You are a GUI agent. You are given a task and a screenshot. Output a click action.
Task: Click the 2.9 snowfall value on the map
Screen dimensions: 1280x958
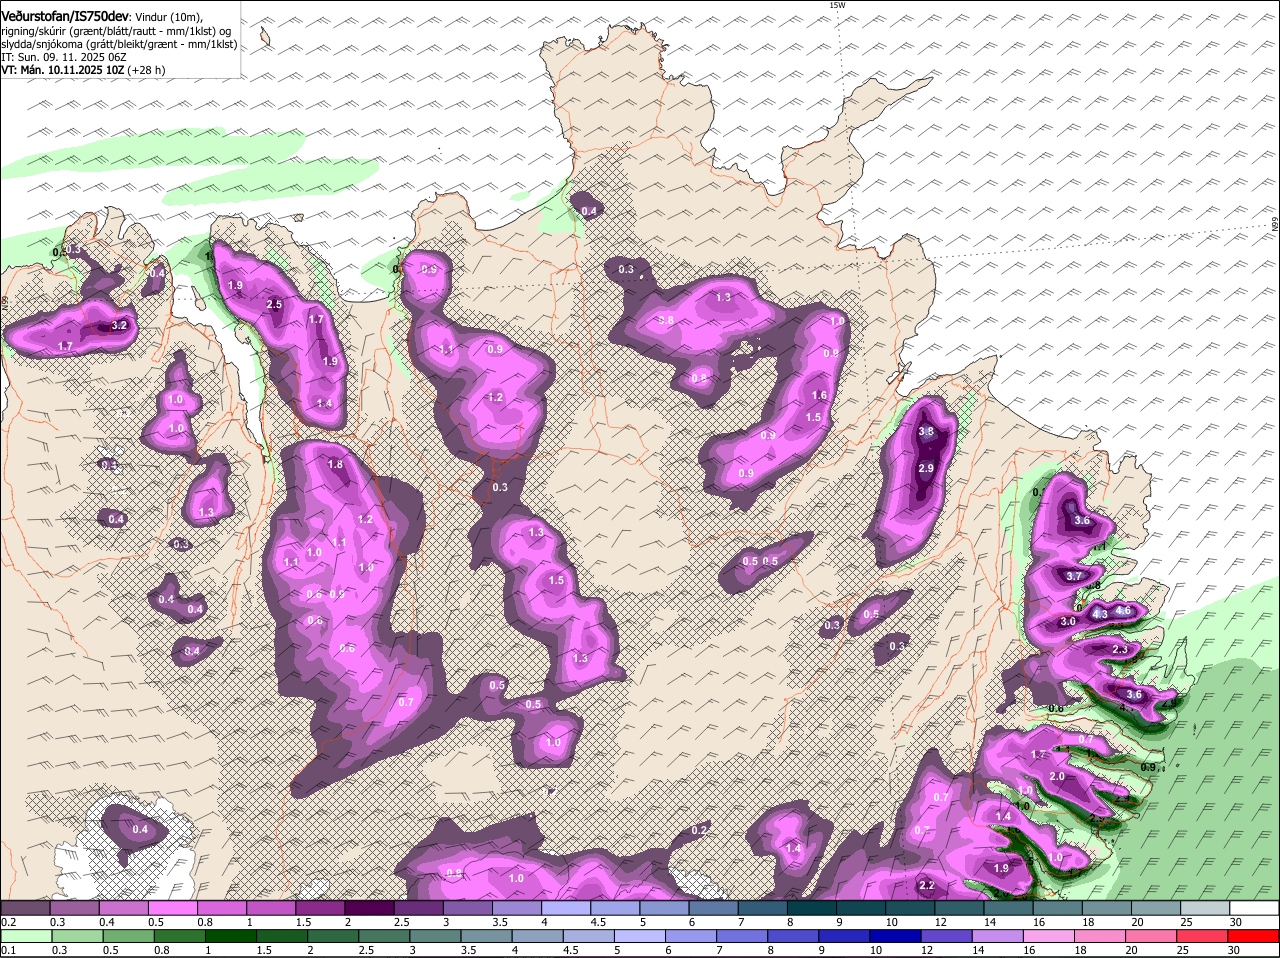(x=926, y=468)
